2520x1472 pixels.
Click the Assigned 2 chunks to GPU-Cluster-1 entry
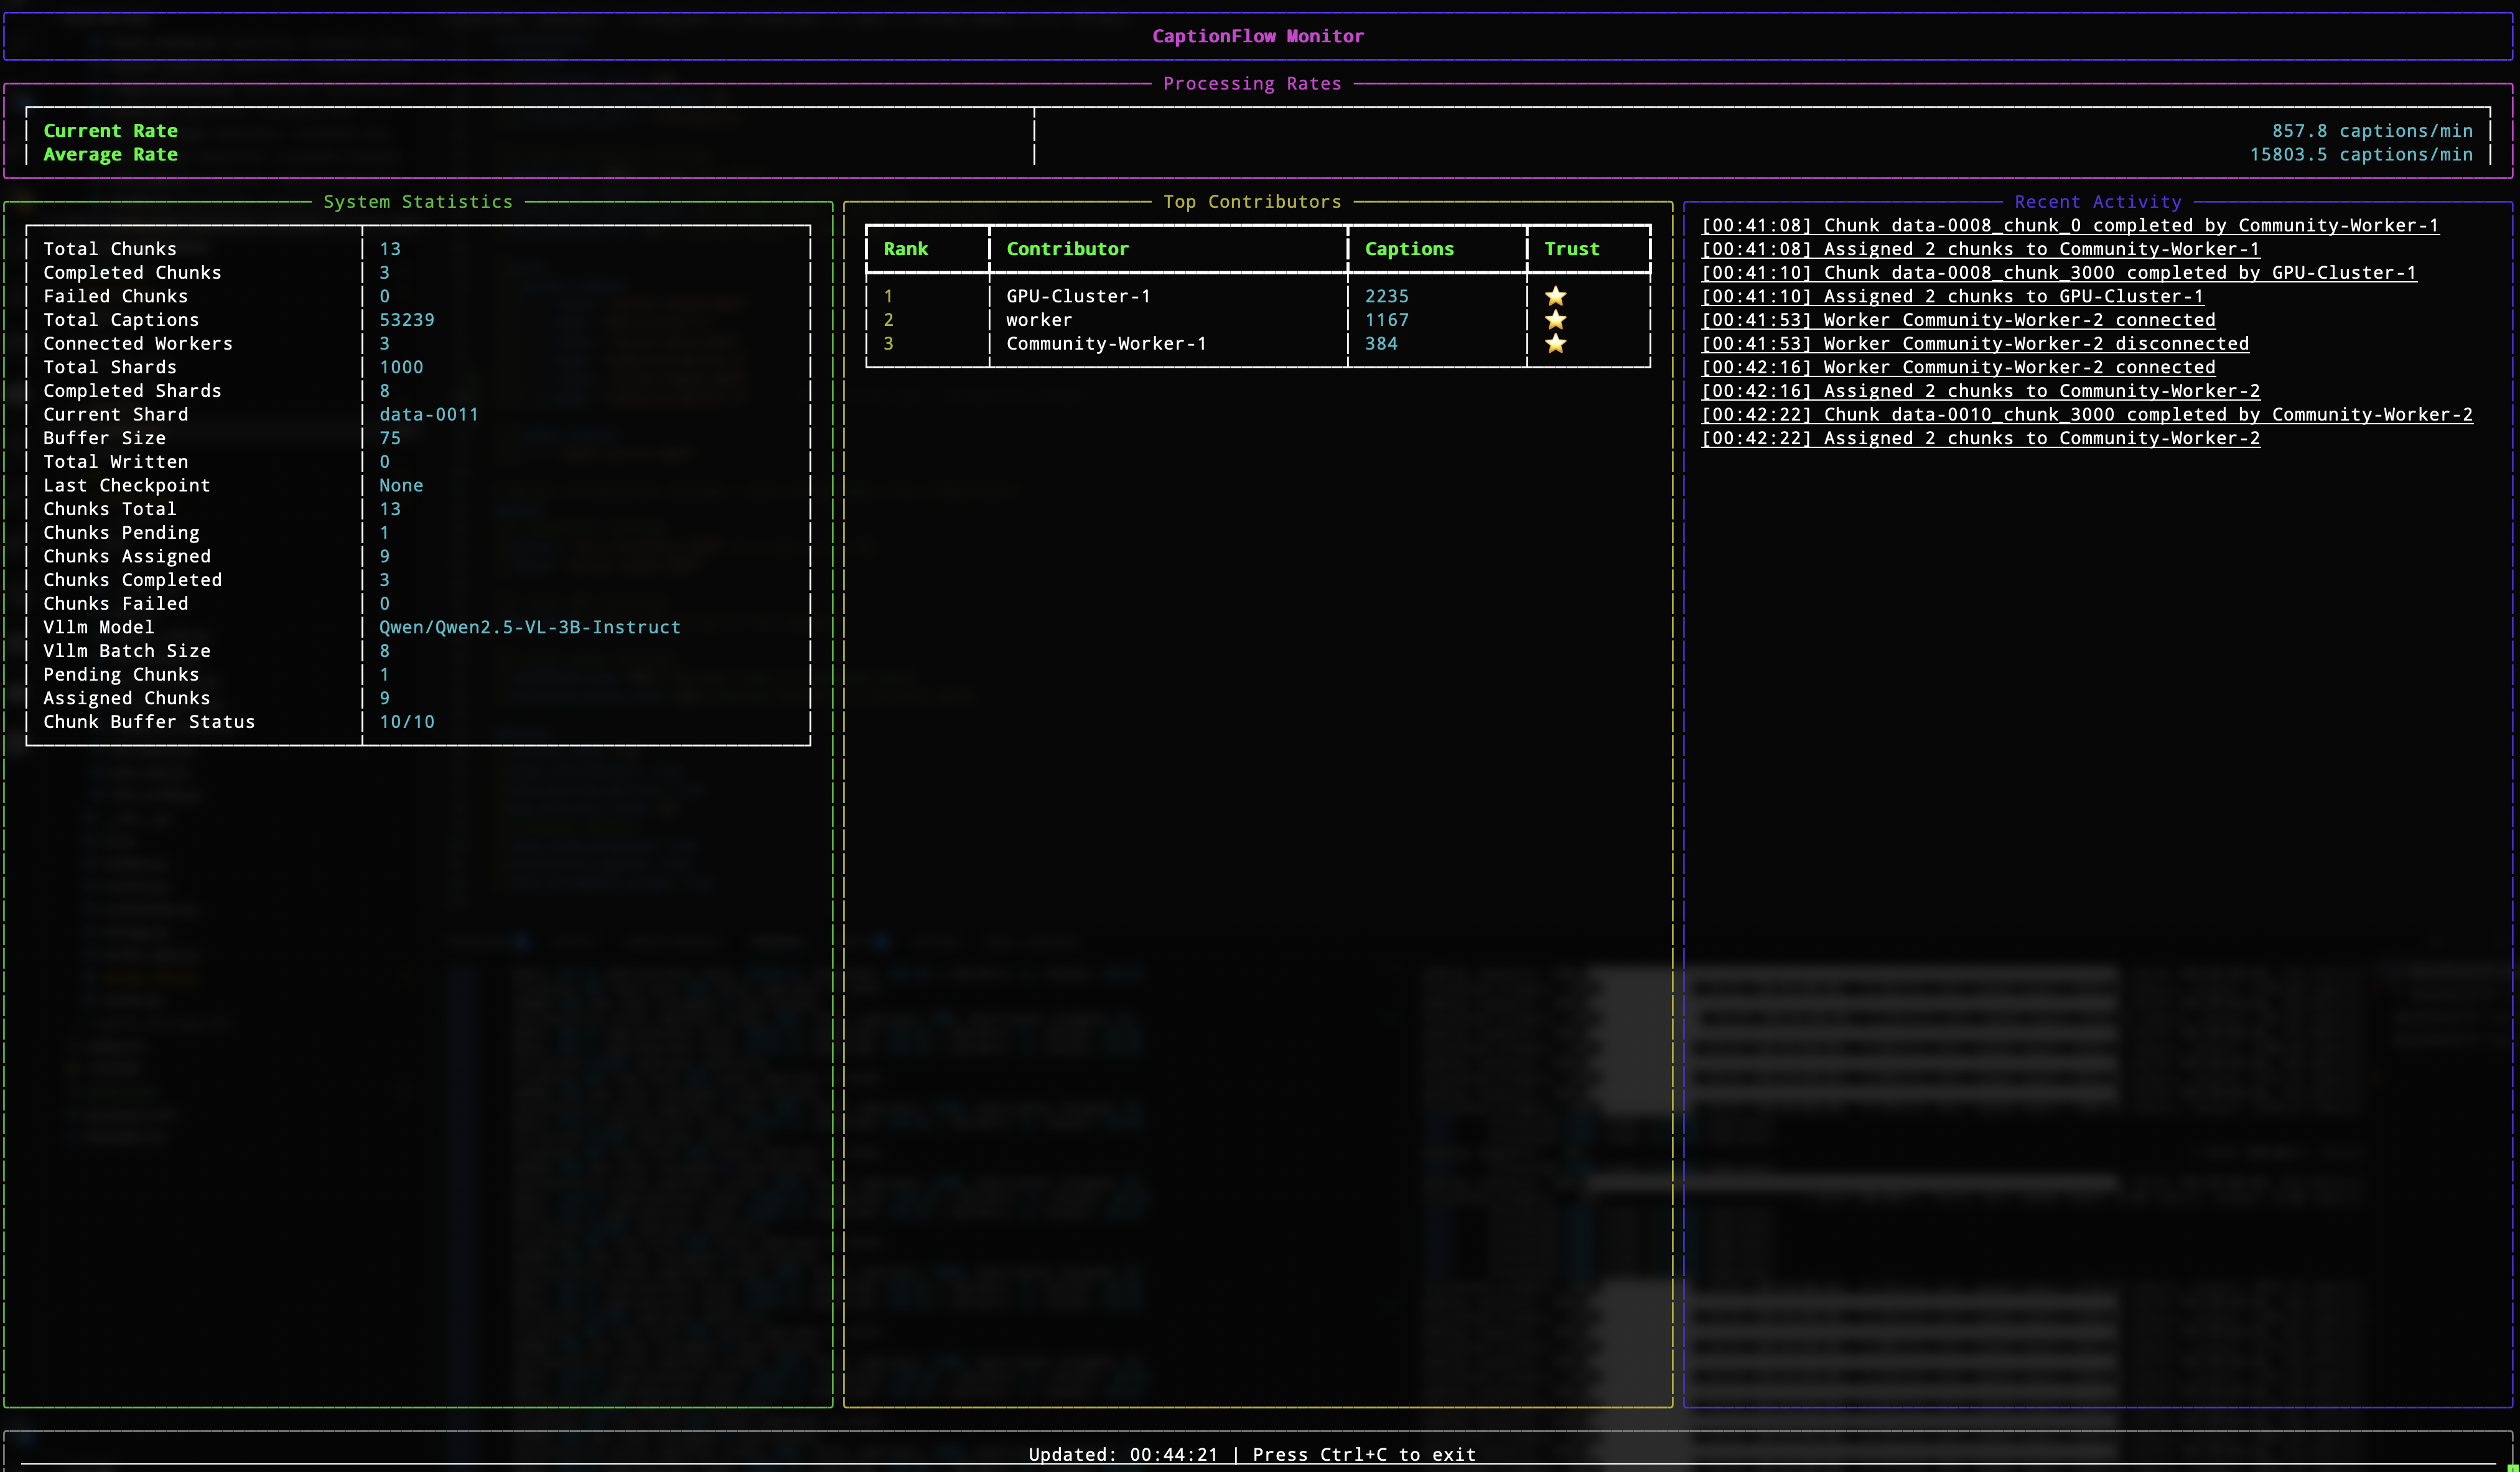click(1952, 296)
